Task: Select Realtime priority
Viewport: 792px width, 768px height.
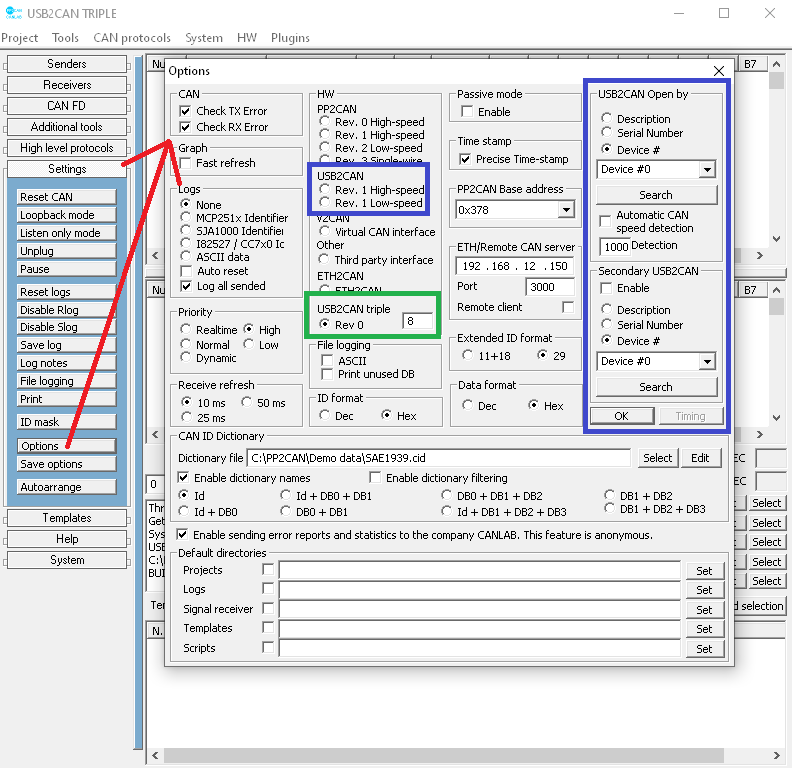Action: (185, 329)
